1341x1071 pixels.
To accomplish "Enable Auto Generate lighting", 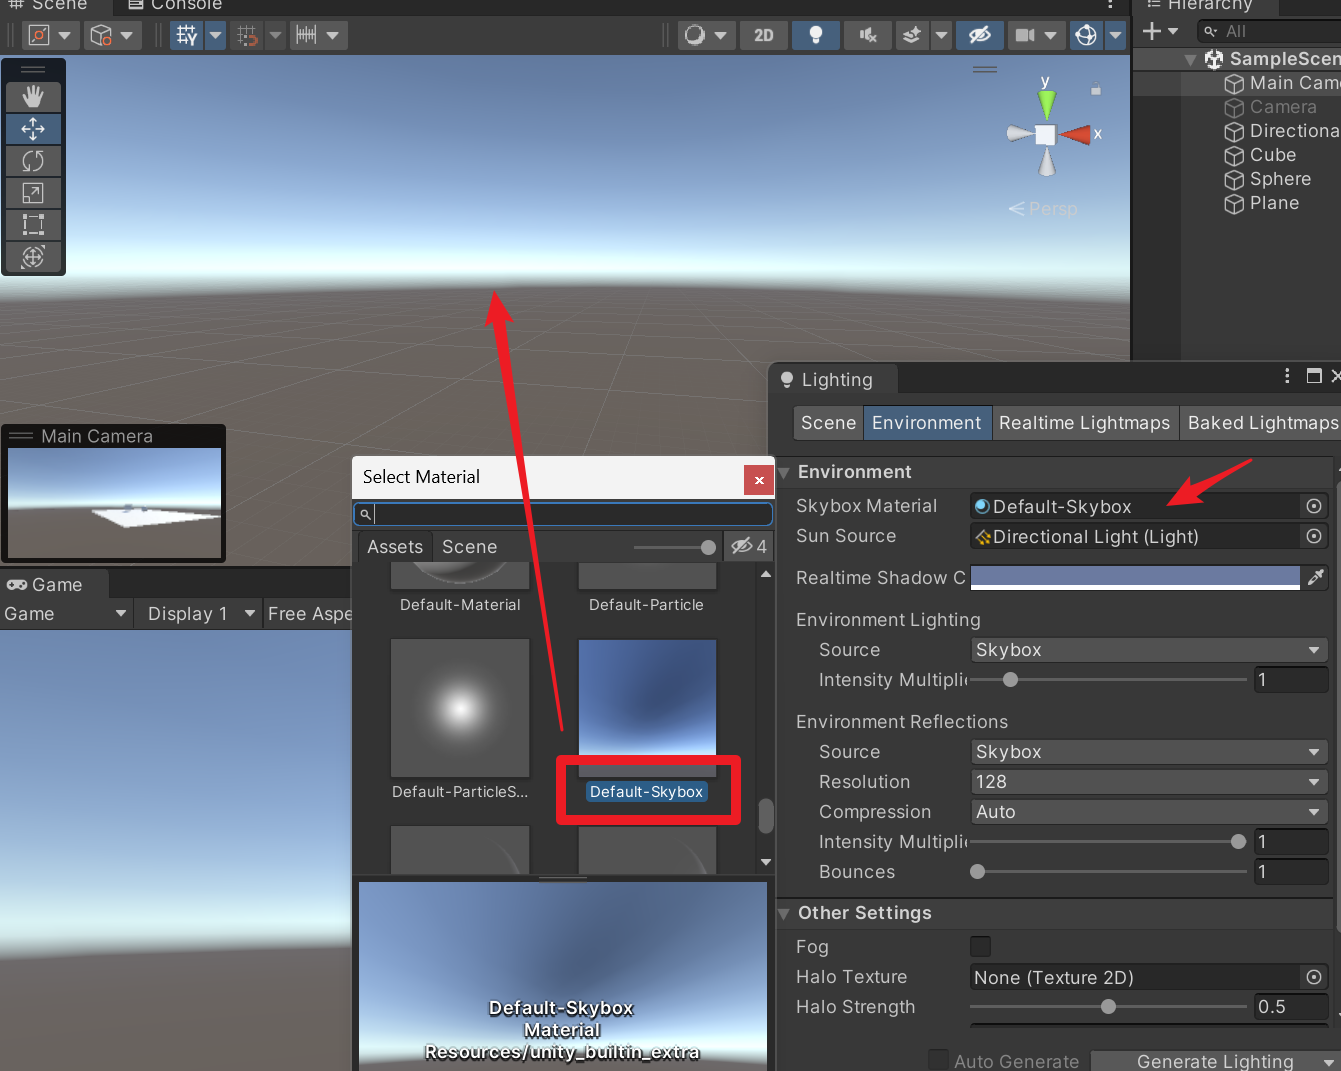I will [938, 1059].
